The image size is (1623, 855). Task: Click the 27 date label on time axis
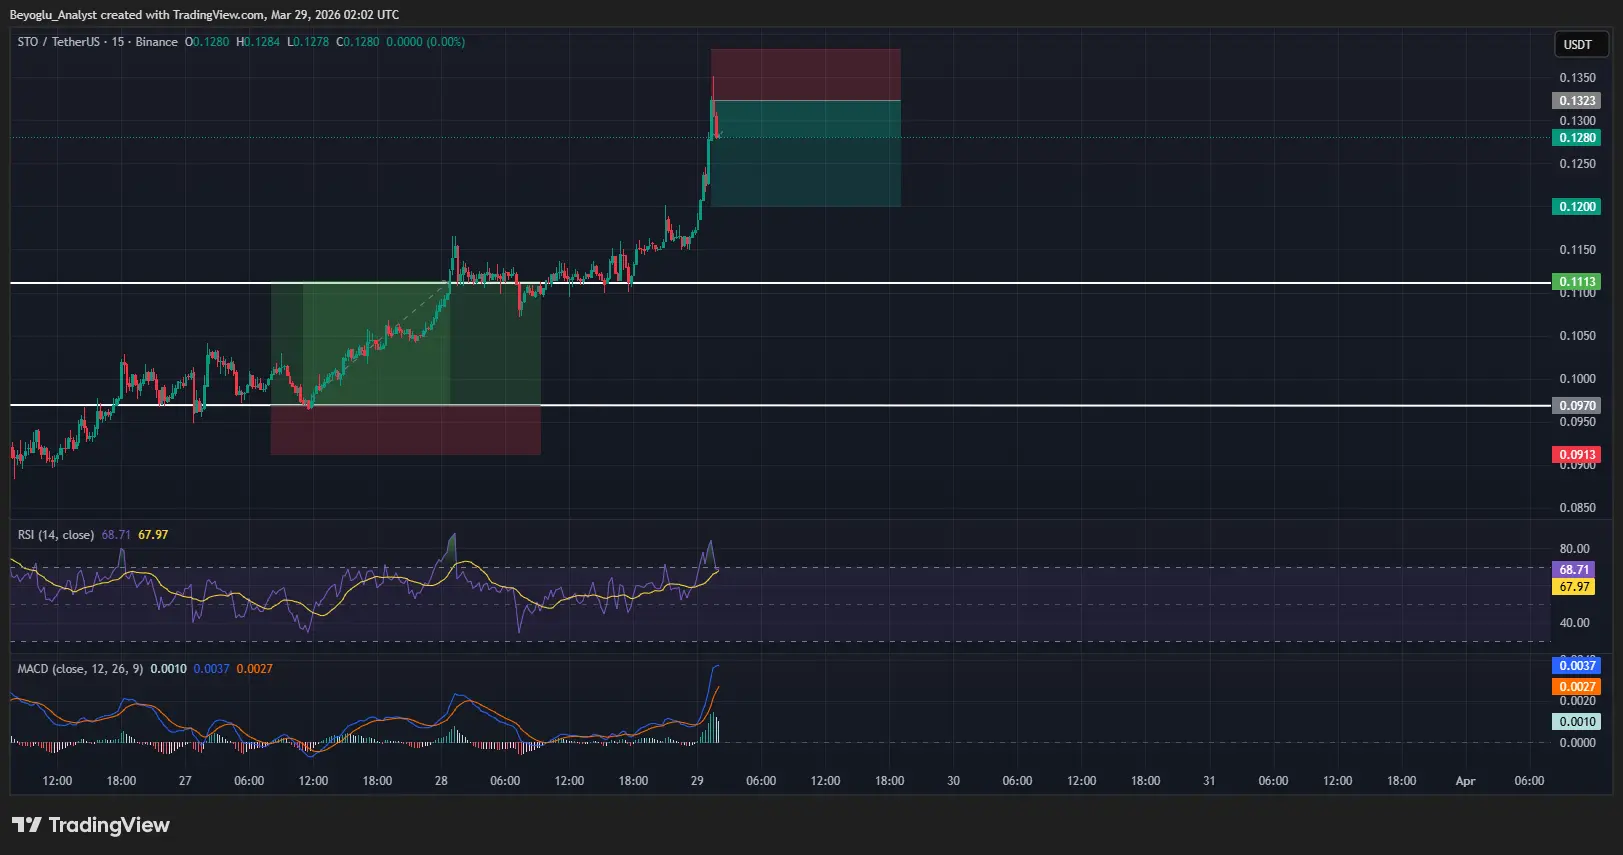(x=185, y=781)
